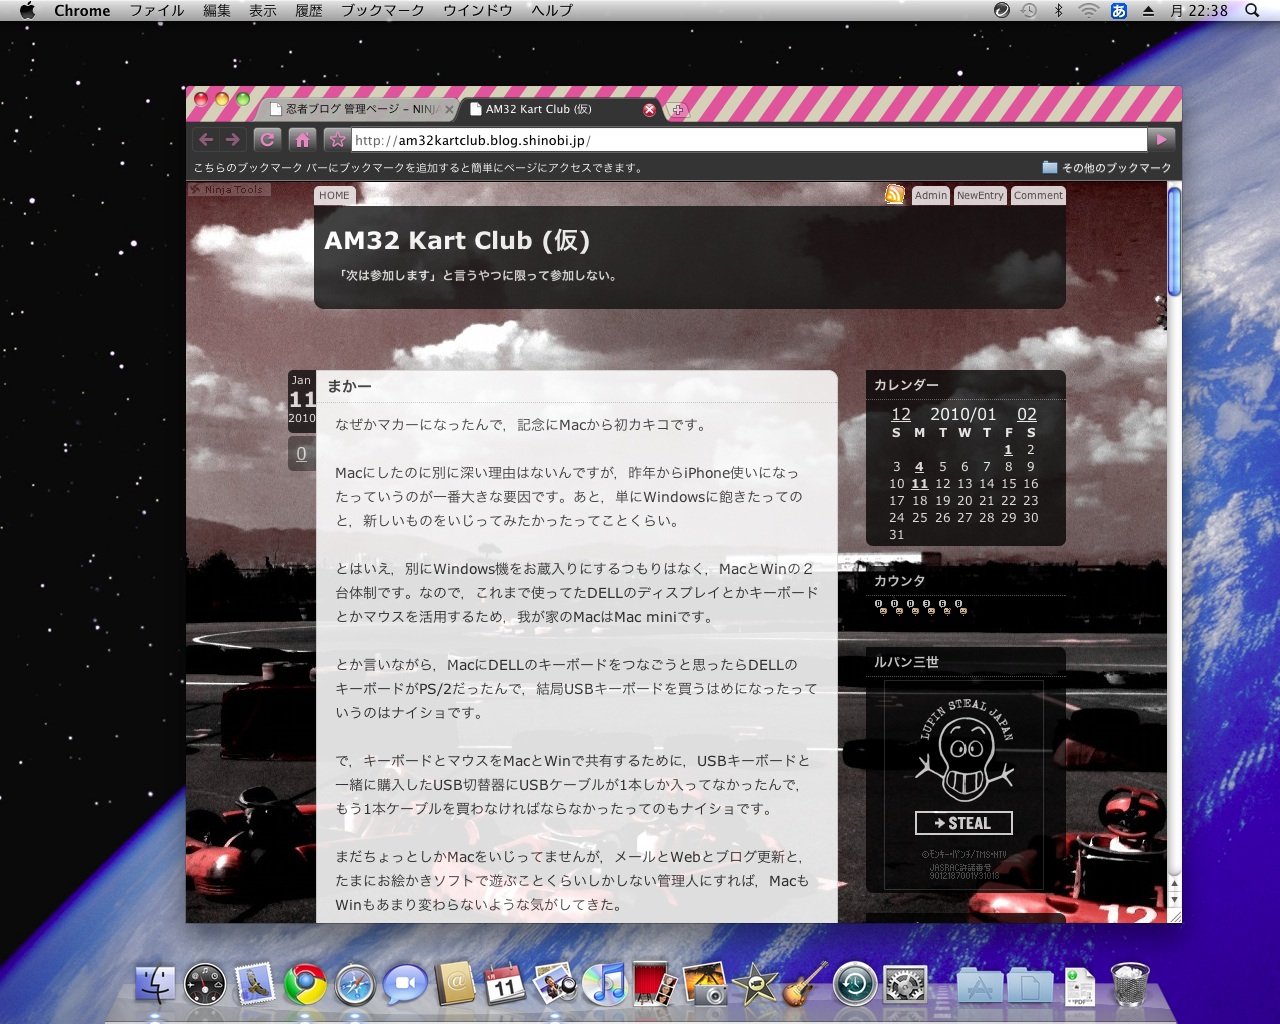Click the go arrow beside the address bar
This screenshot has height=1024, width=1280.
1161,140
